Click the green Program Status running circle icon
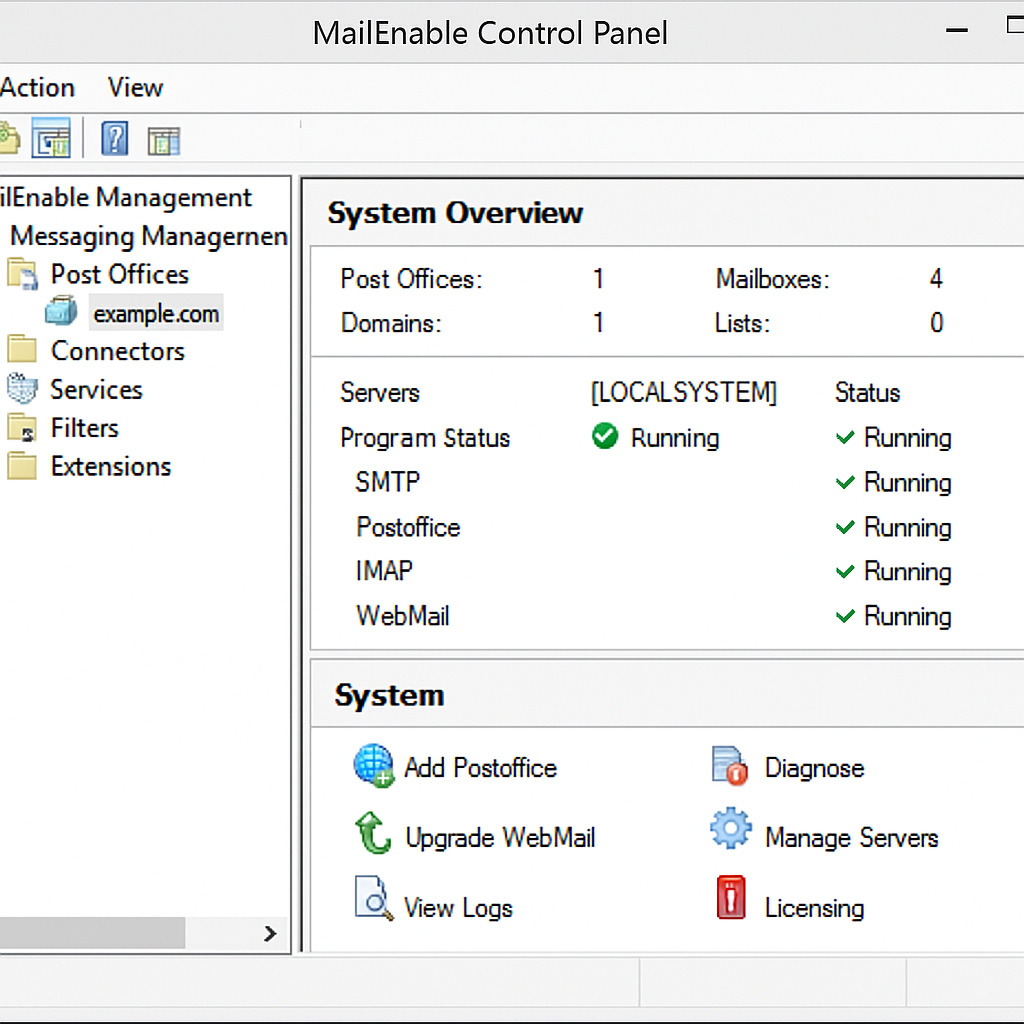Image resolution: width=1024 pixels, height=1024 pixels. click(x=605, y=436)
